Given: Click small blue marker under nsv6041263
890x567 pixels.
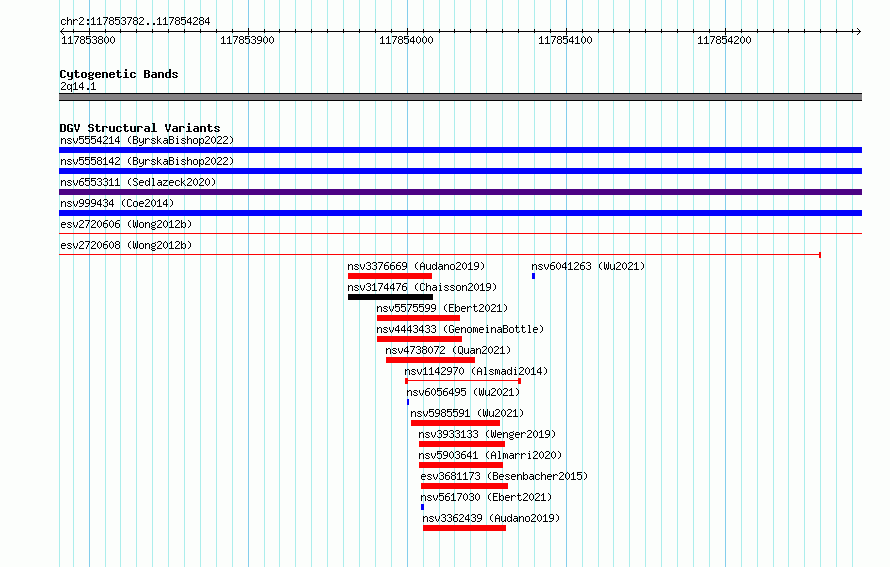Looking at the screenshot, I should pos(534,276).
